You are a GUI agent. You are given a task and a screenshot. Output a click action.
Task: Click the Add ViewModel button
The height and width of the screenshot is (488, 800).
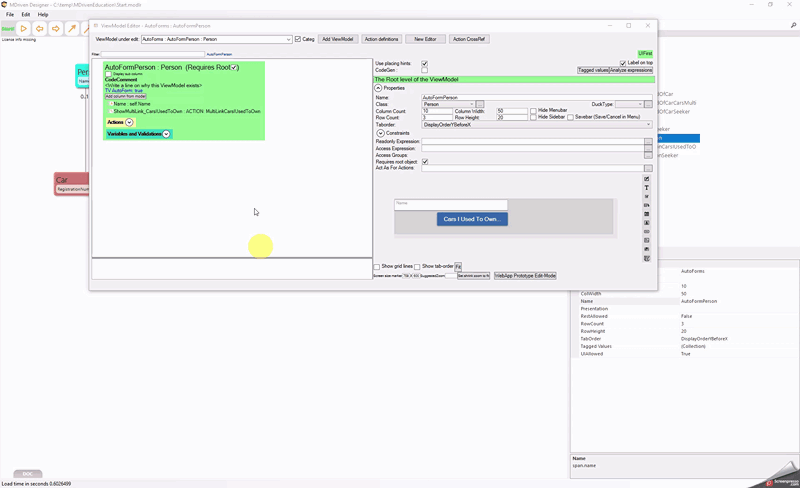pos(337,39)
